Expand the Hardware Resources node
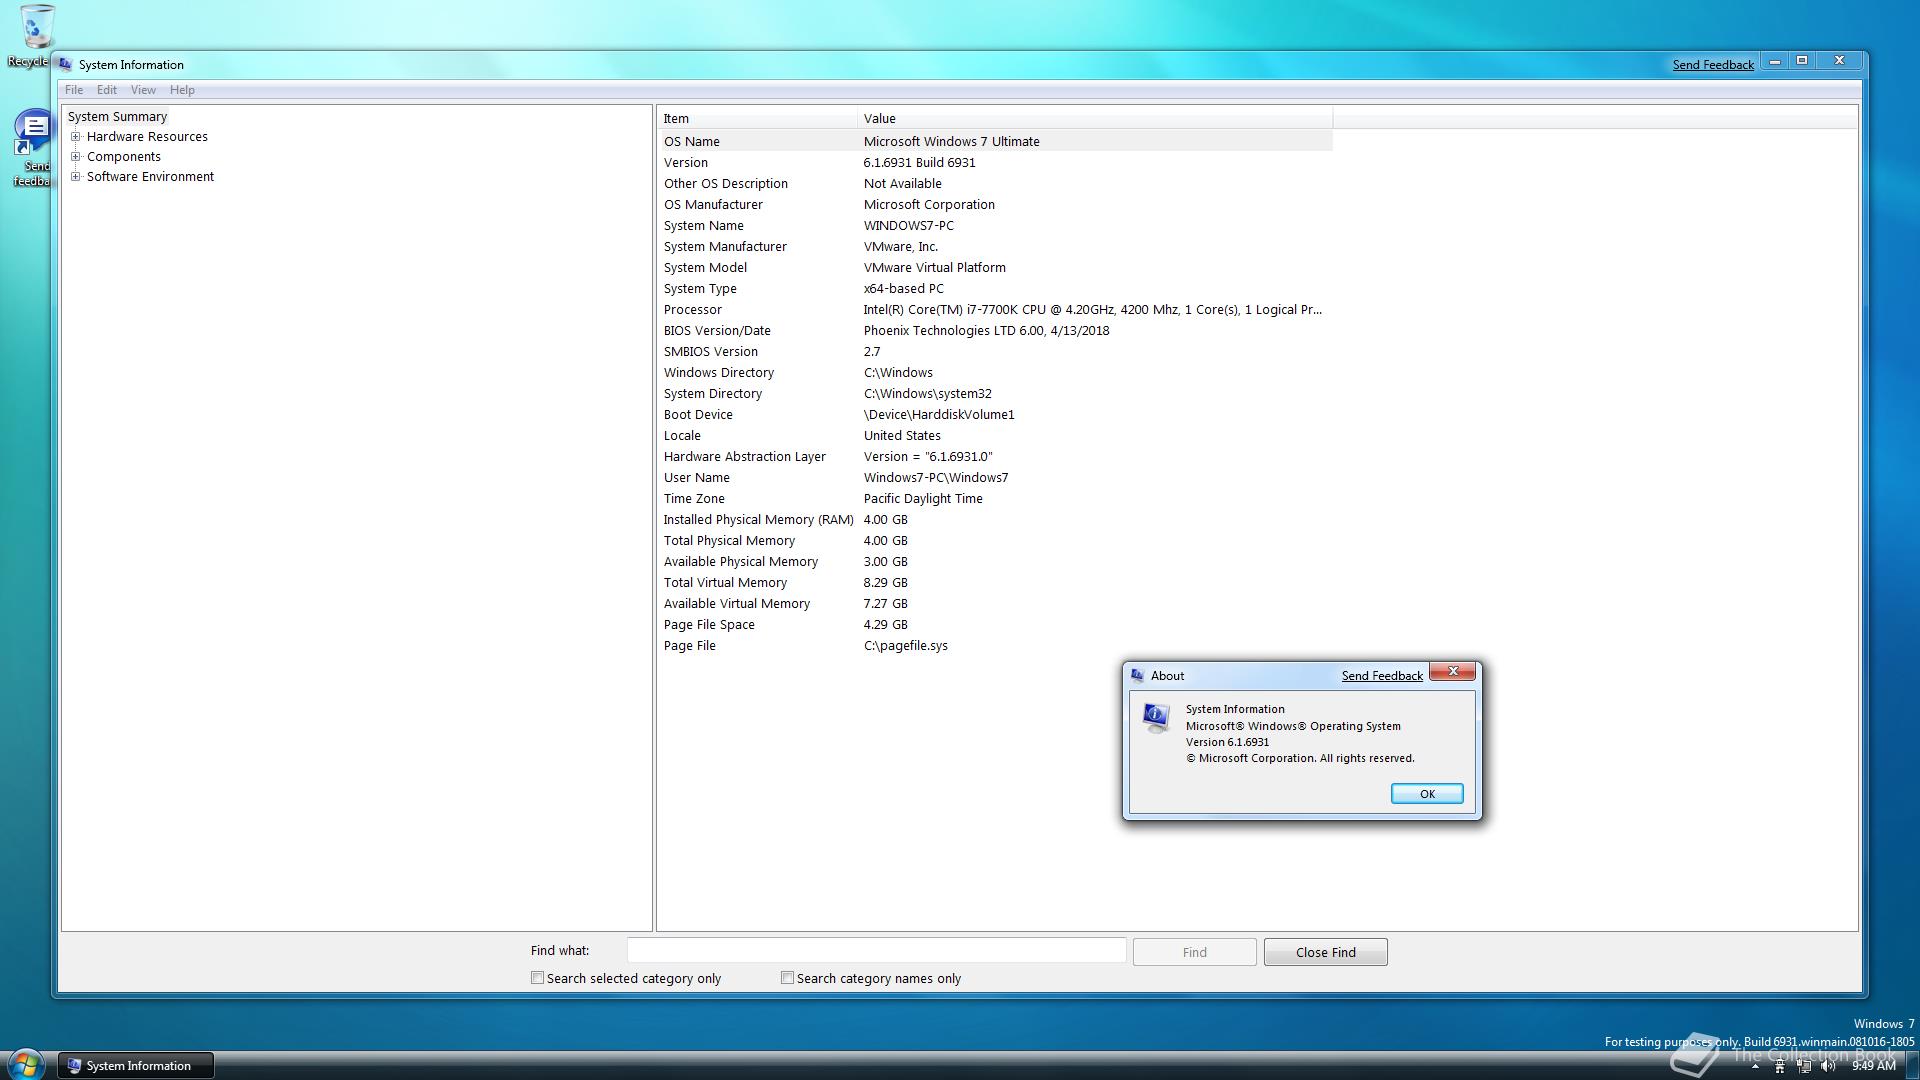The width and height of the screenshot is (1920, 1080). click(x=75, y=137)
